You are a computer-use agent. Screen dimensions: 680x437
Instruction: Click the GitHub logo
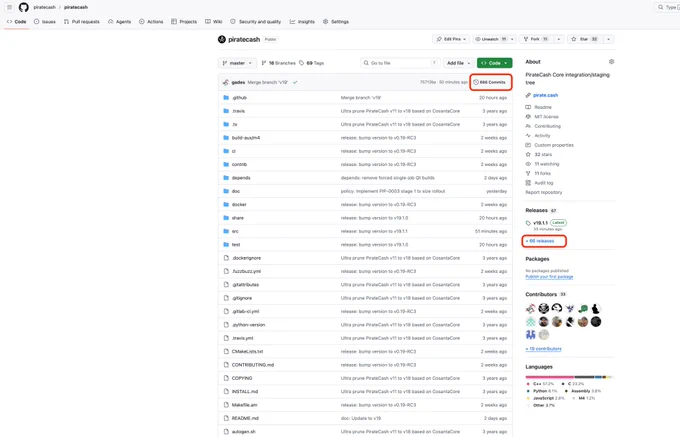point(23,7)
